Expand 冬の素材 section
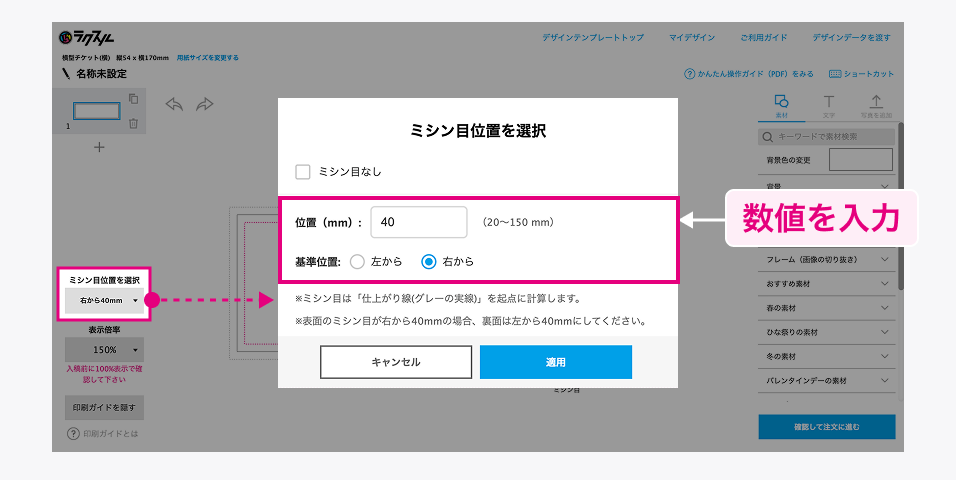 tap(827, 357)
